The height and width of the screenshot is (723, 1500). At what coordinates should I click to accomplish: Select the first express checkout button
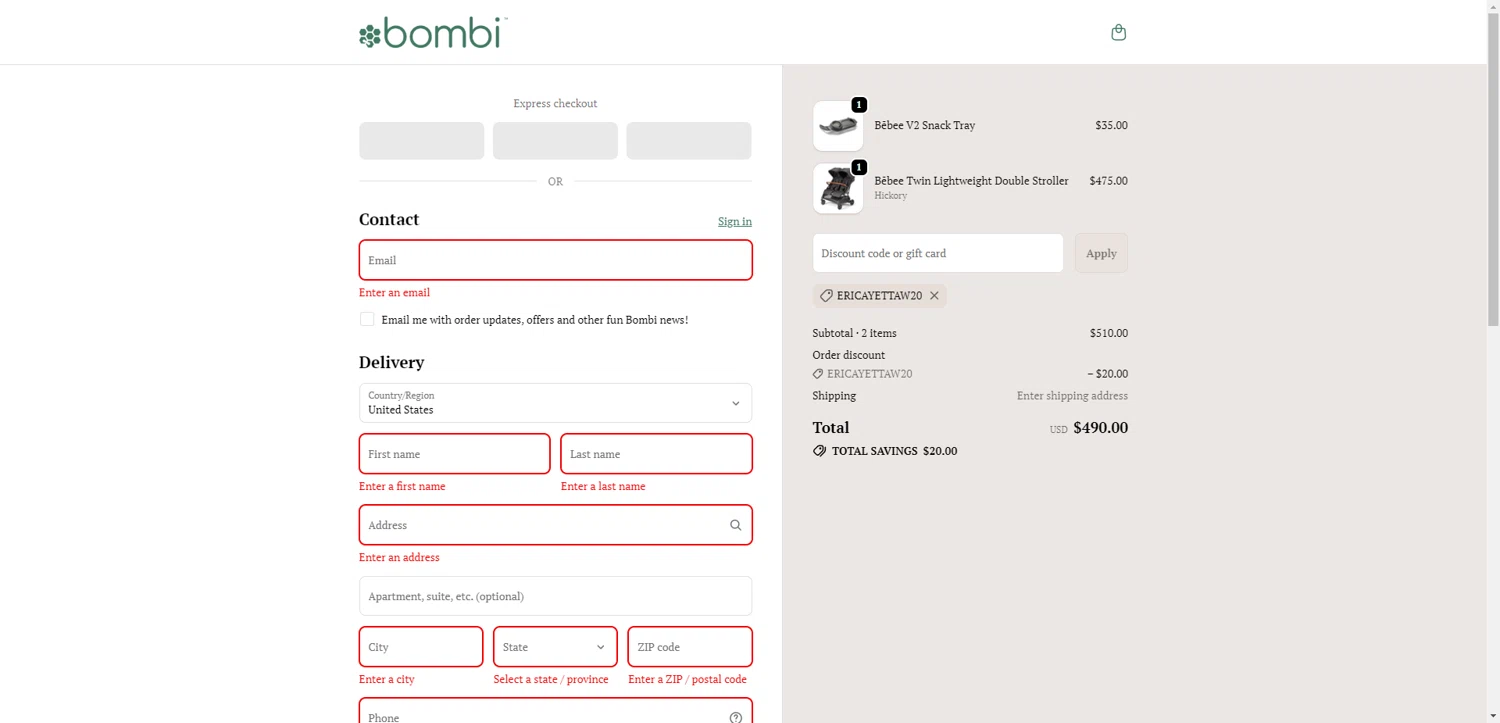point(422,141)
